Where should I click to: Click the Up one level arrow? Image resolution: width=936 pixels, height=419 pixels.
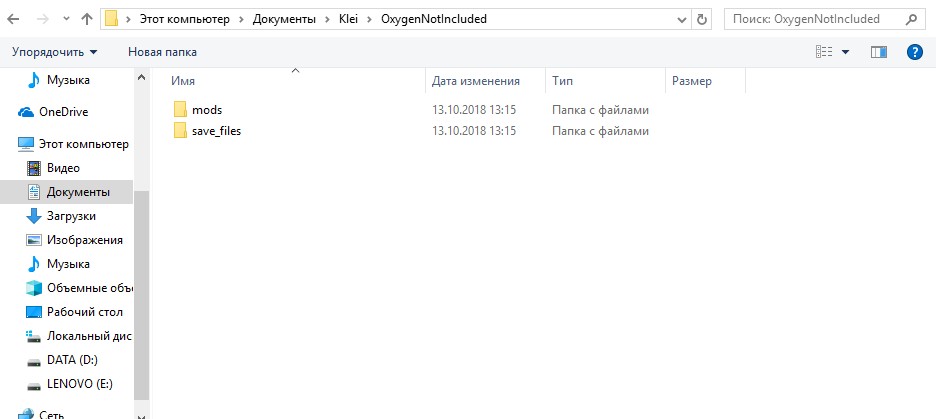(87, 18)
